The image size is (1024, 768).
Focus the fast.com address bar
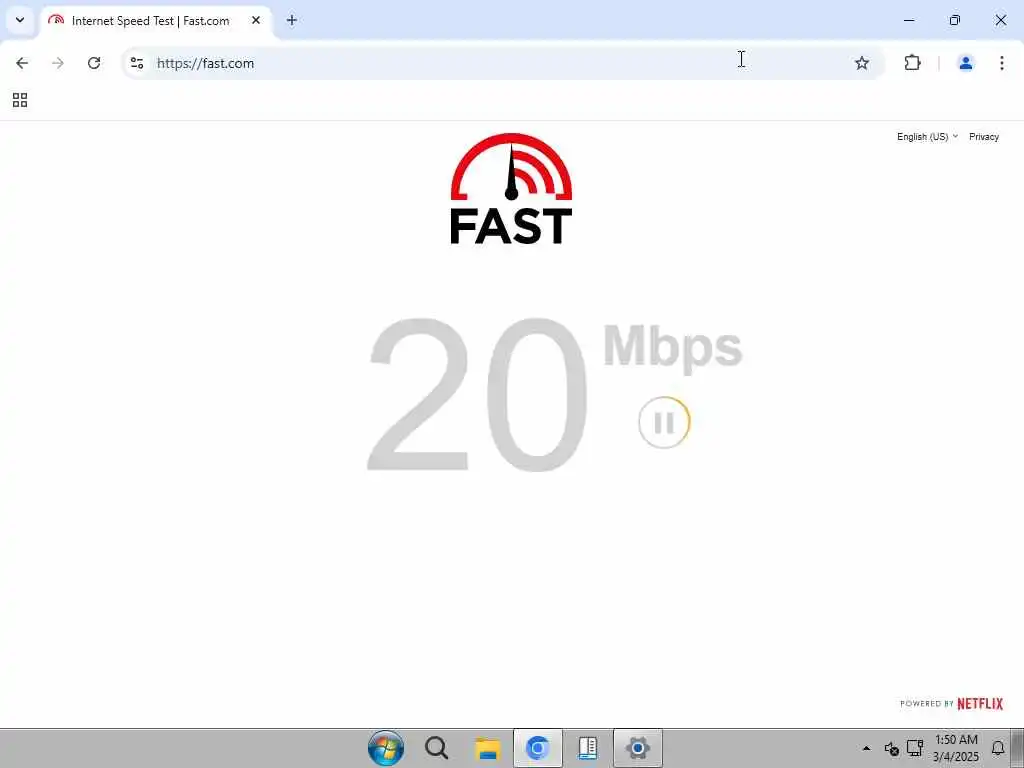click(496, 63)
